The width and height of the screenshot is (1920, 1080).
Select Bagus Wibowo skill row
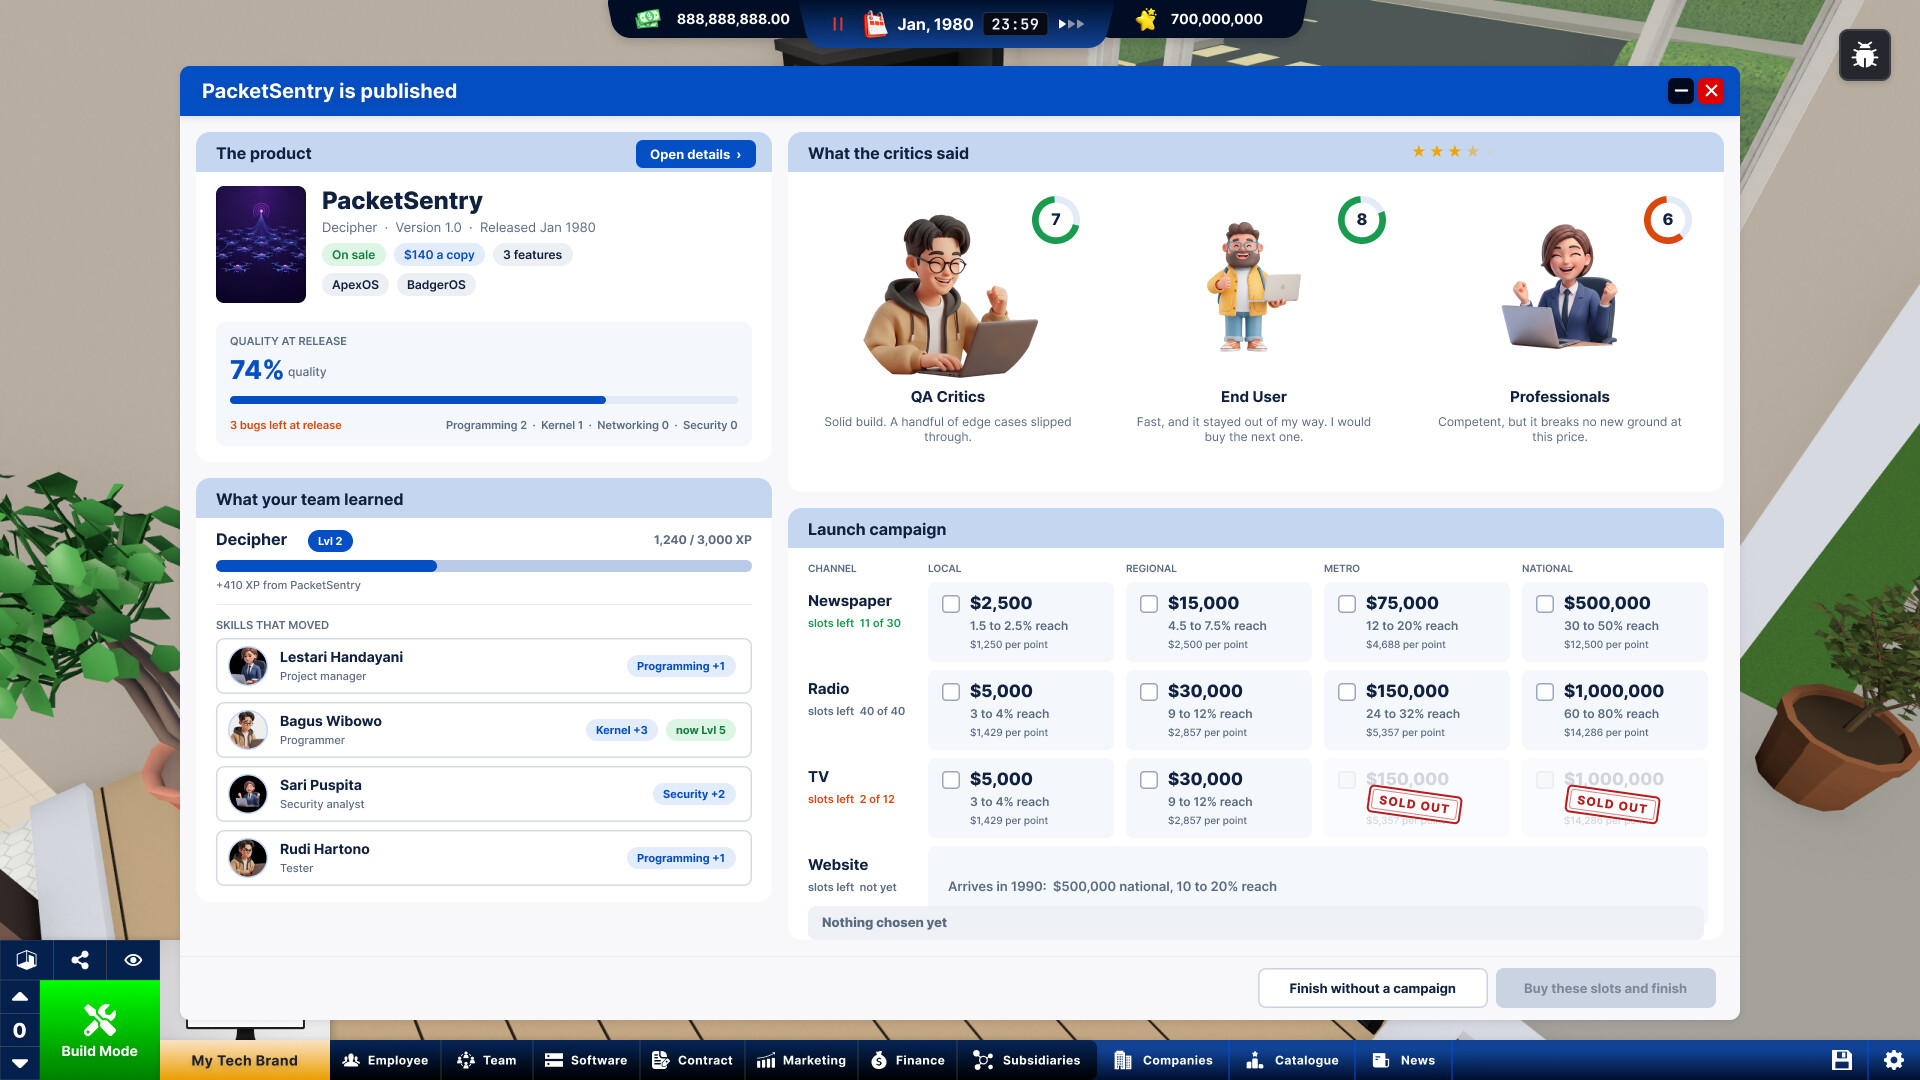pyautogui.click(x=484, y=730)
